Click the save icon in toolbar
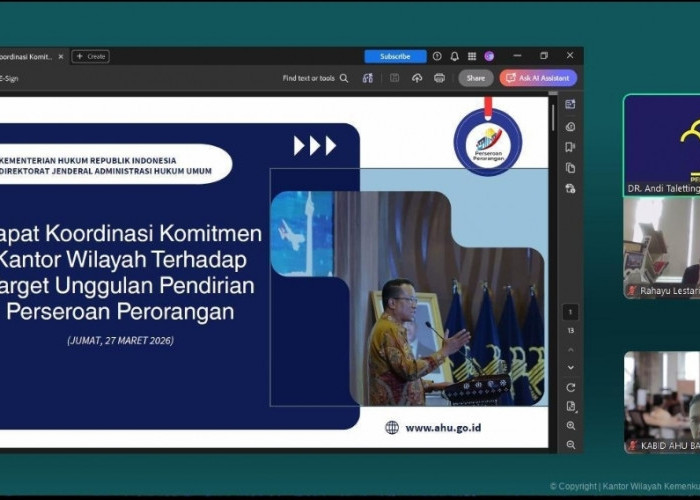 pyautogui.click(x=395, y=78)
